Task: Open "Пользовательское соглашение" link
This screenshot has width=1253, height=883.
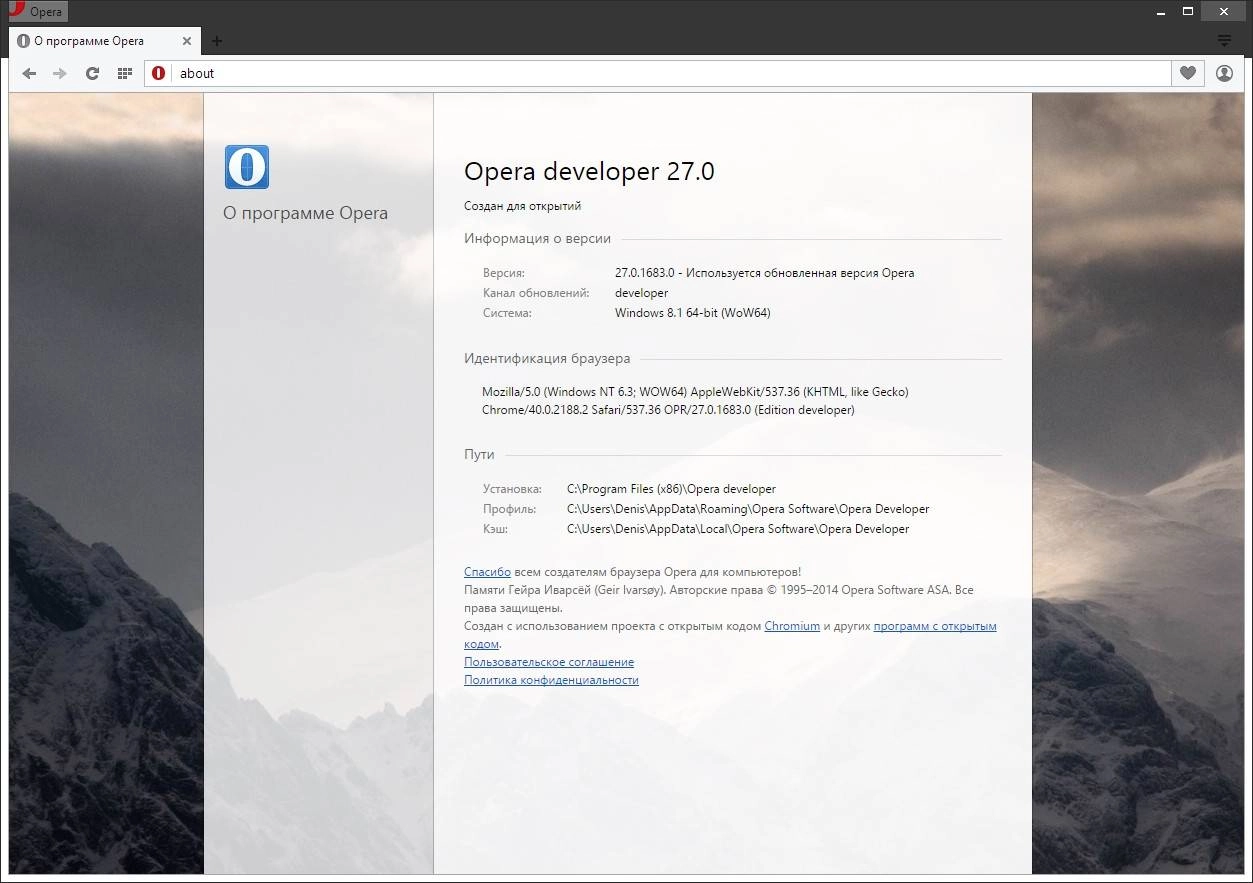Action: coord(549,662)
